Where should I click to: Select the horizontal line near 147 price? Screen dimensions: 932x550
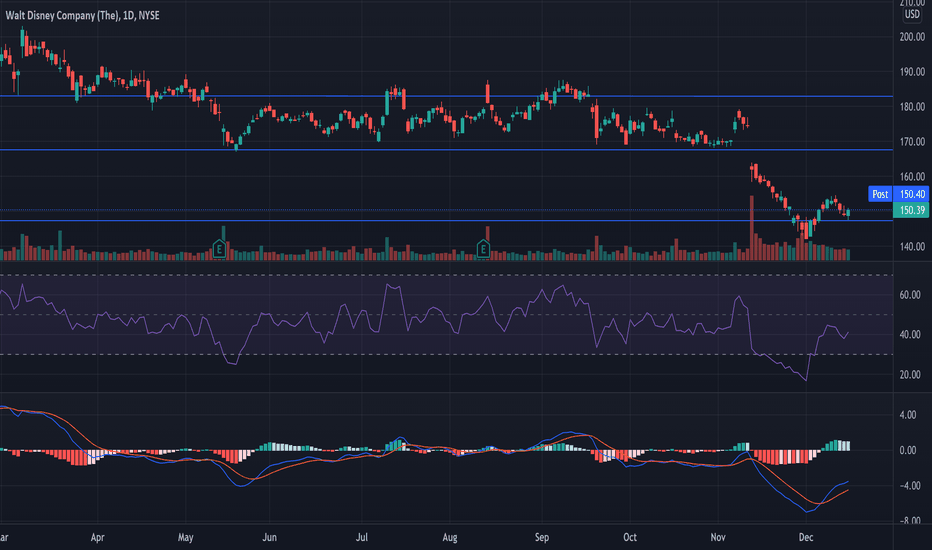(446, 221)
